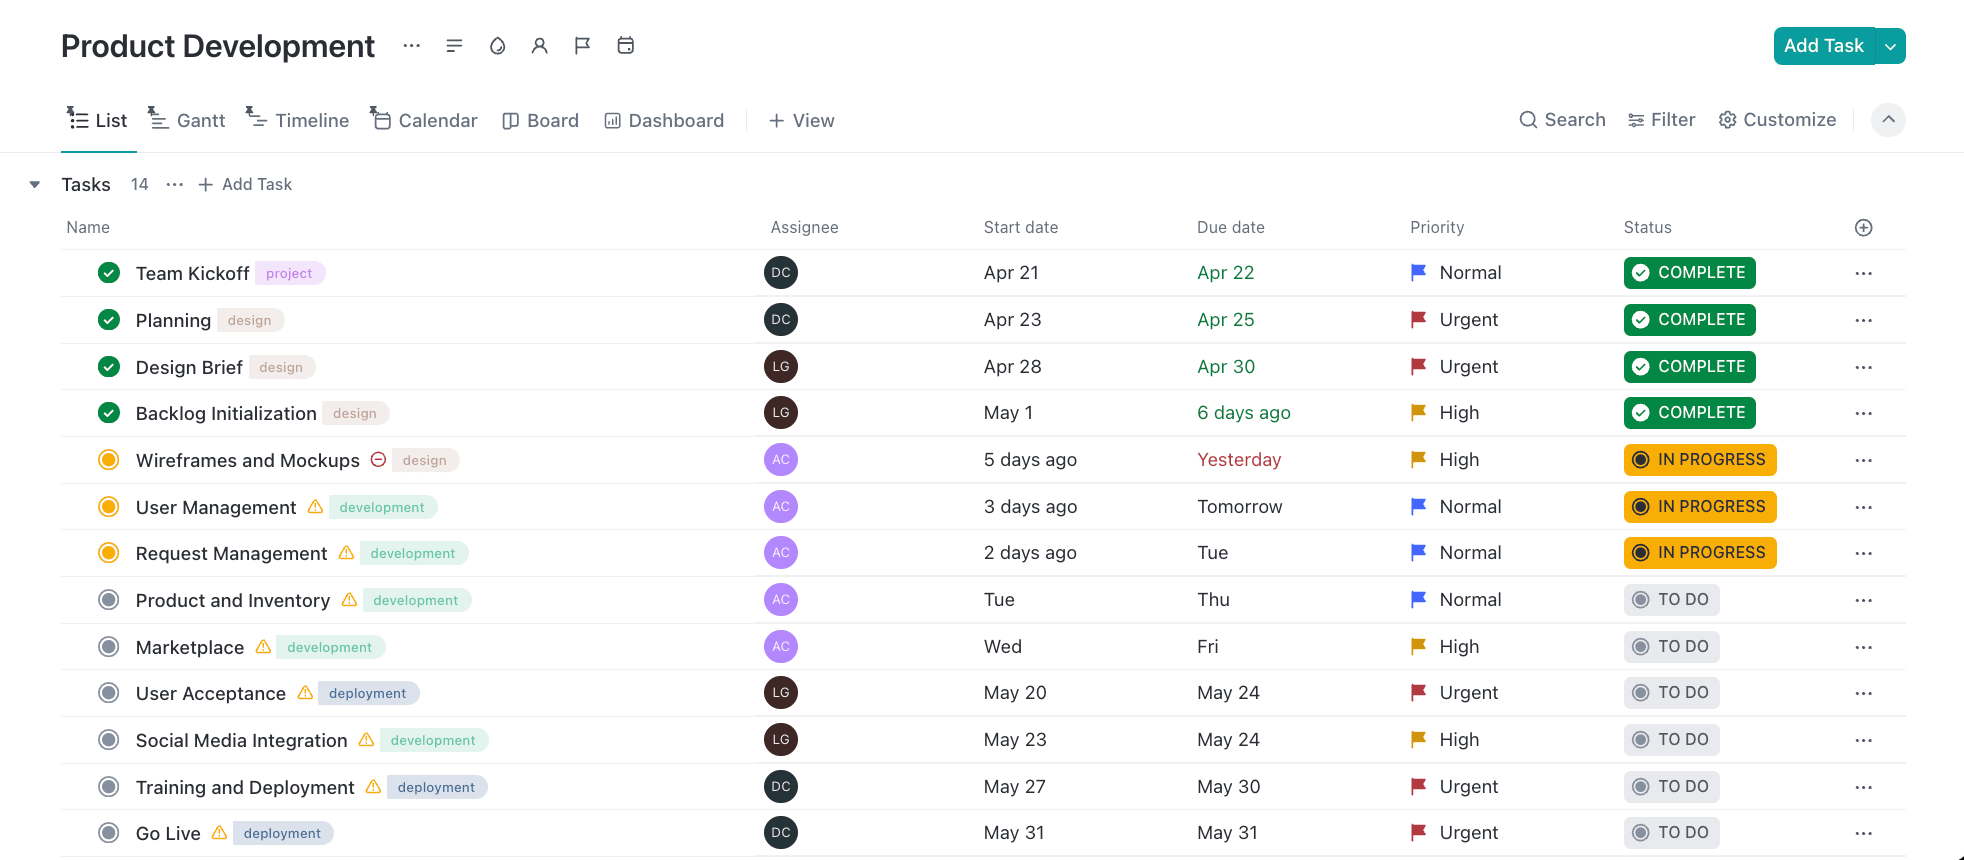Switch to the Board view tab
Image resolution: width=1964 pixels, height=860 pixels.
coord(540,120)
